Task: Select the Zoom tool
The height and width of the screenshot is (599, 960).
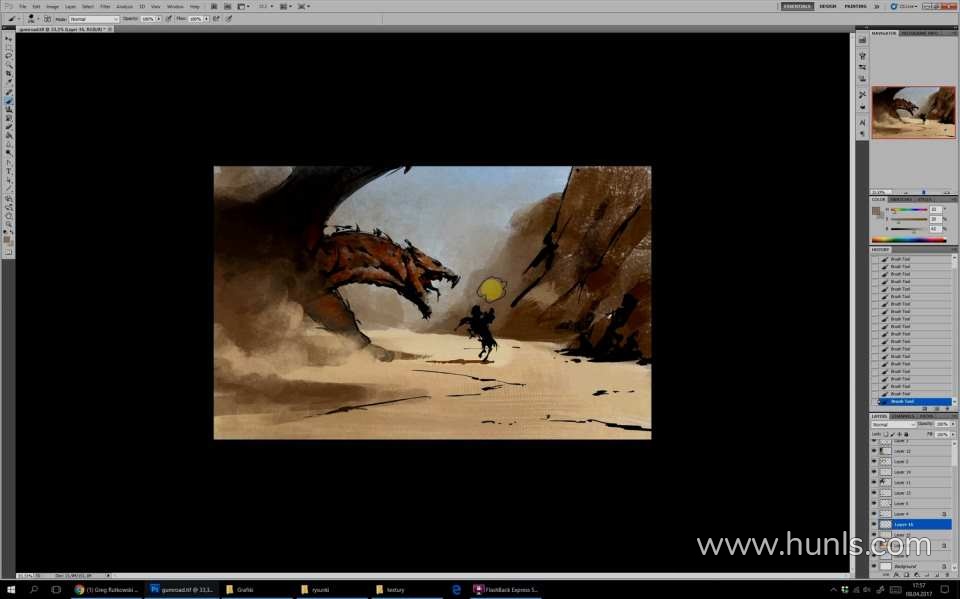Action: (x=9, y=224)
